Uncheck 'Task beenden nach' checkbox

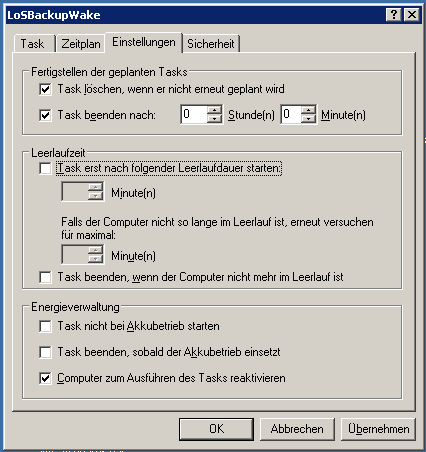coord(45,115)
